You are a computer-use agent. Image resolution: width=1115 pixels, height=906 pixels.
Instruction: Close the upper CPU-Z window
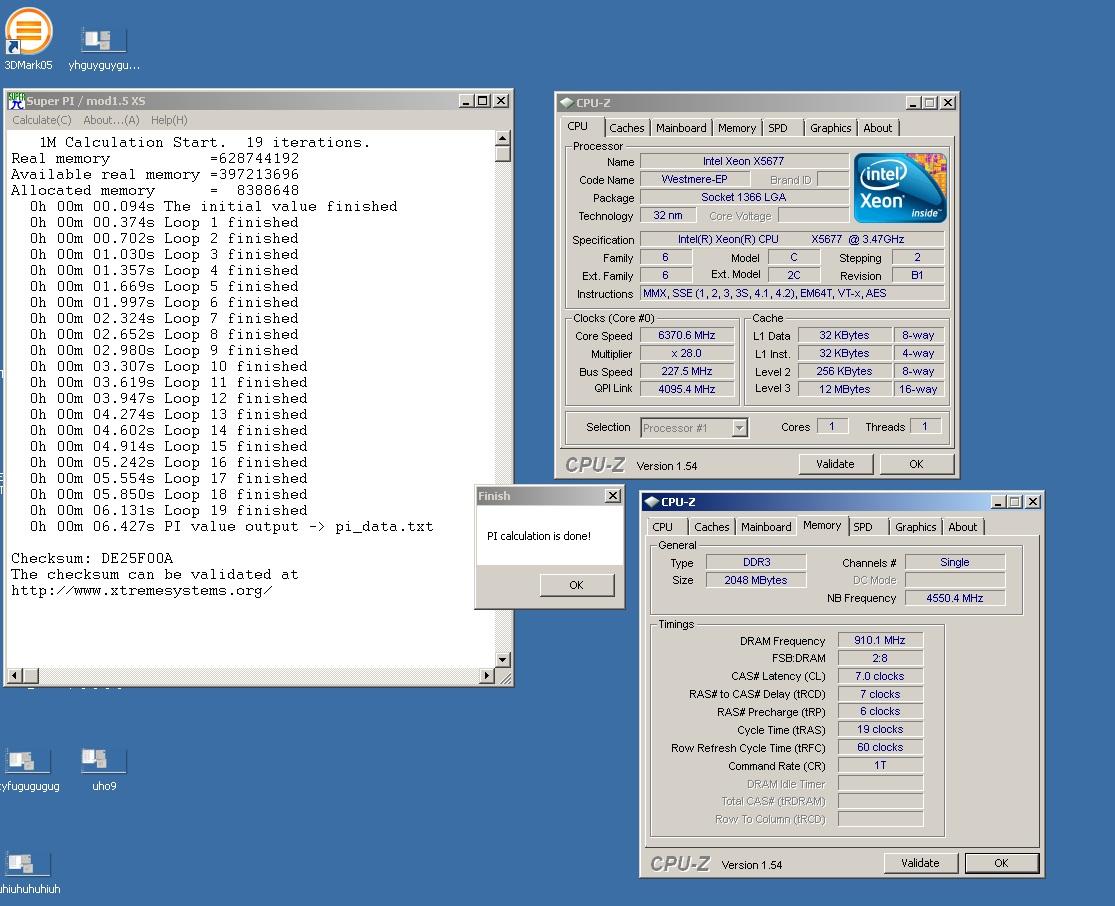pyautogui.click(x=947, y=102)
